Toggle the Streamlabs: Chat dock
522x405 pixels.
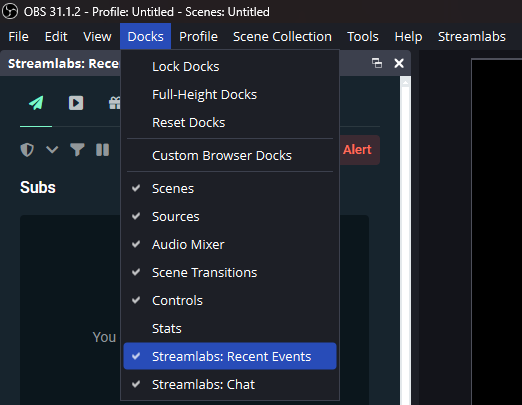point(230,385)
